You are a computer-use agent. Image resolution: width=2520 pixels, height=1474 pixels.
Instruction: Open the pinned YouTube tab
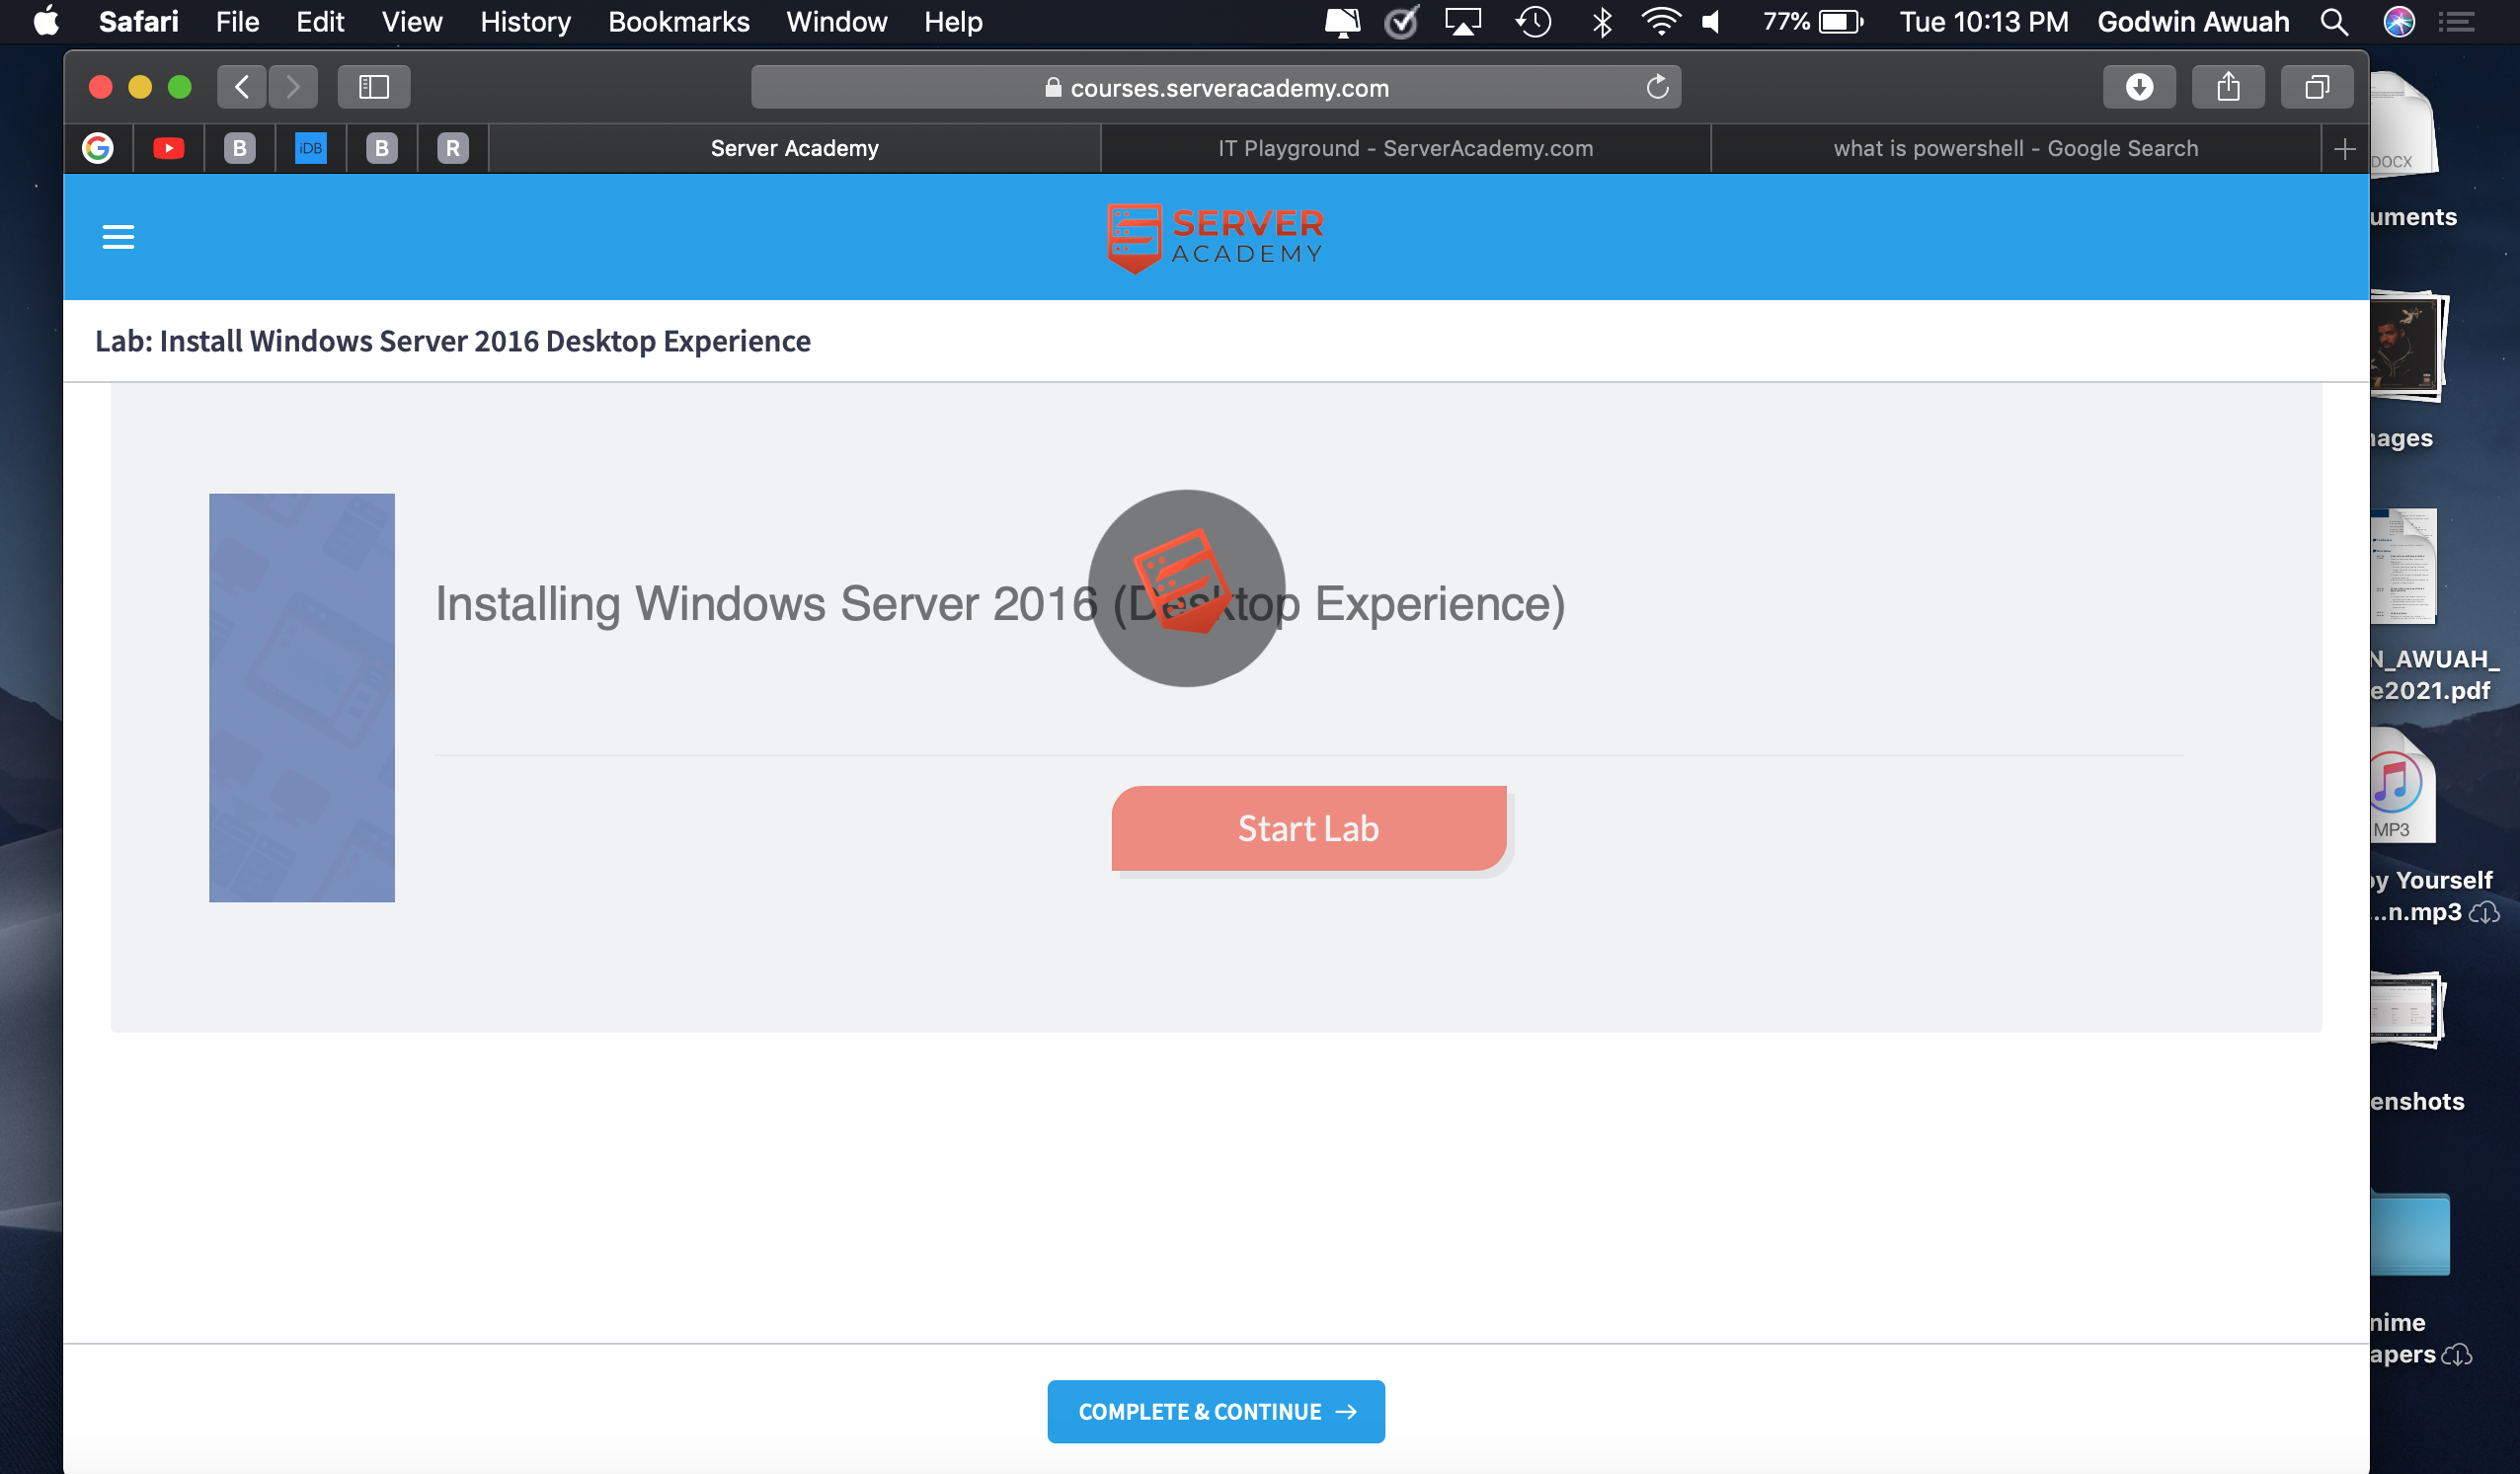(168, 148)
